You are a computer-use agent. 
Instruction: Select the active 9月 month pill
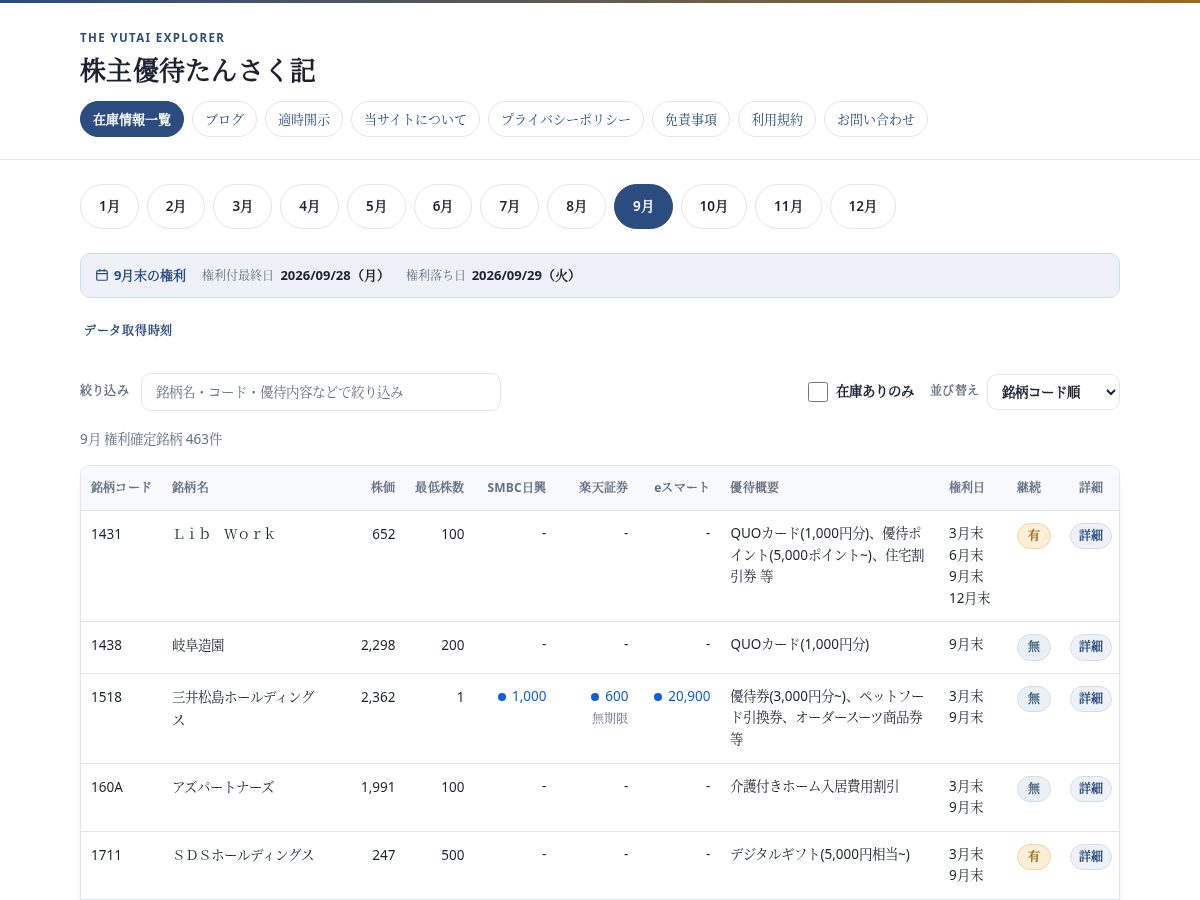(x=643, y=206)
